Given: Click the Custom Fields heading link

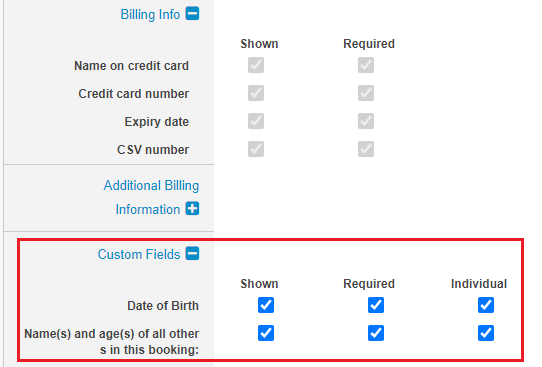Looking at the screenshot, I should coord(139,254).
